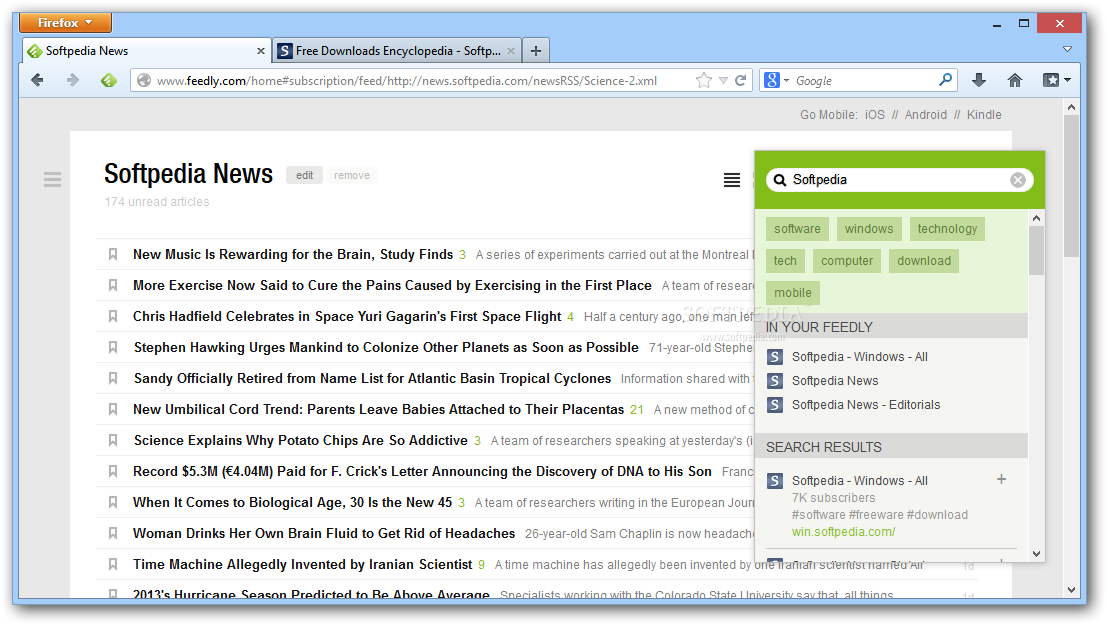Viewport: 1107px width, 625px height.
Task: Select the tech tag
Action: [785, 261]
